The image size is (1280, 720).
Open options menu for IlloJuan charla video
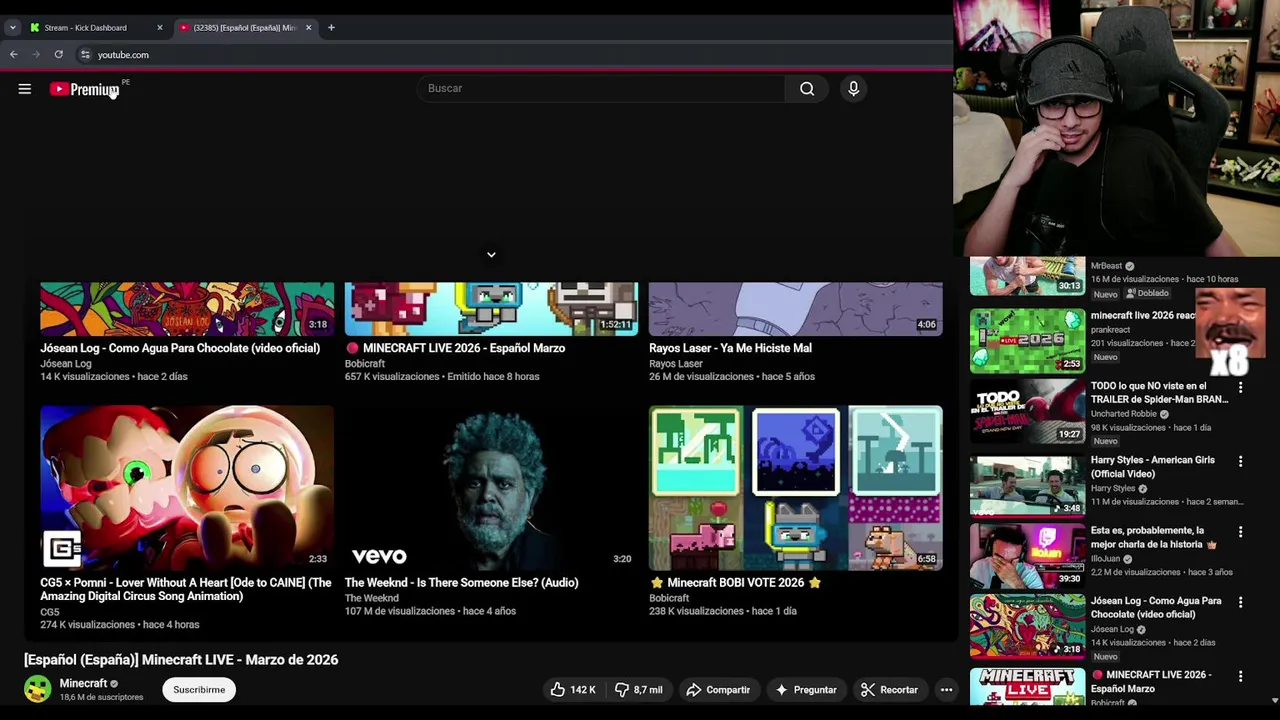pyautogui.click(x=1241, y=533)
